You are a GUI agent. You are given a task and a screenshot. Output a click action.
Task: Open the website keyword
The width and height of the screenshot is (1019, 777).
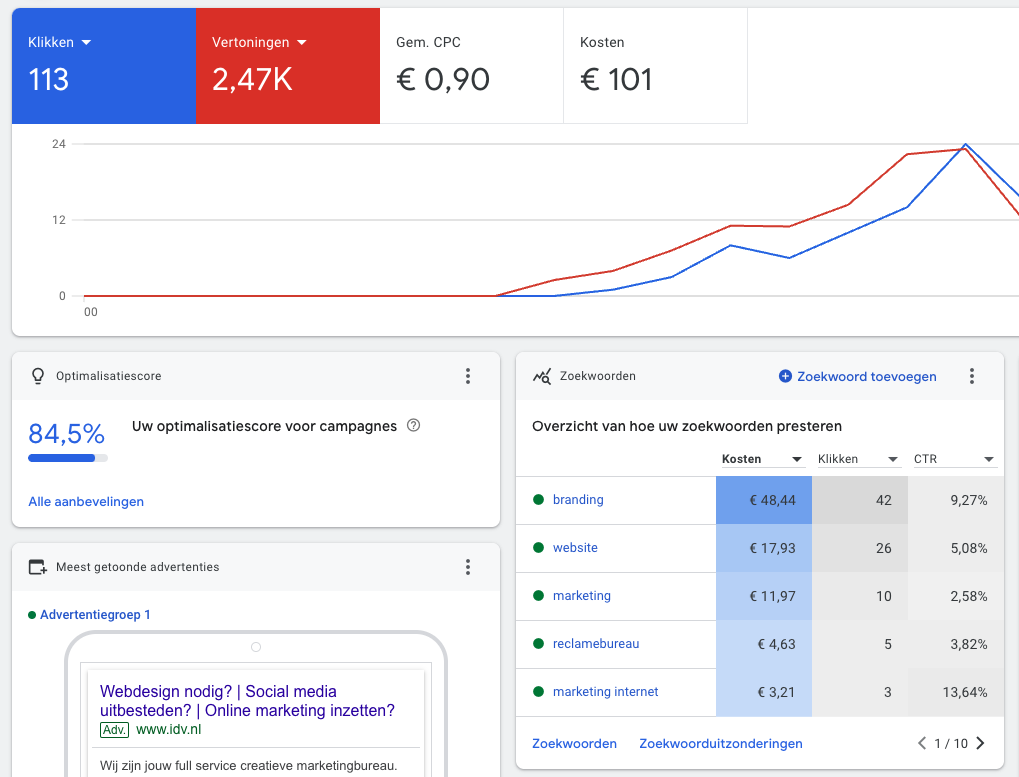click(575, 548)
